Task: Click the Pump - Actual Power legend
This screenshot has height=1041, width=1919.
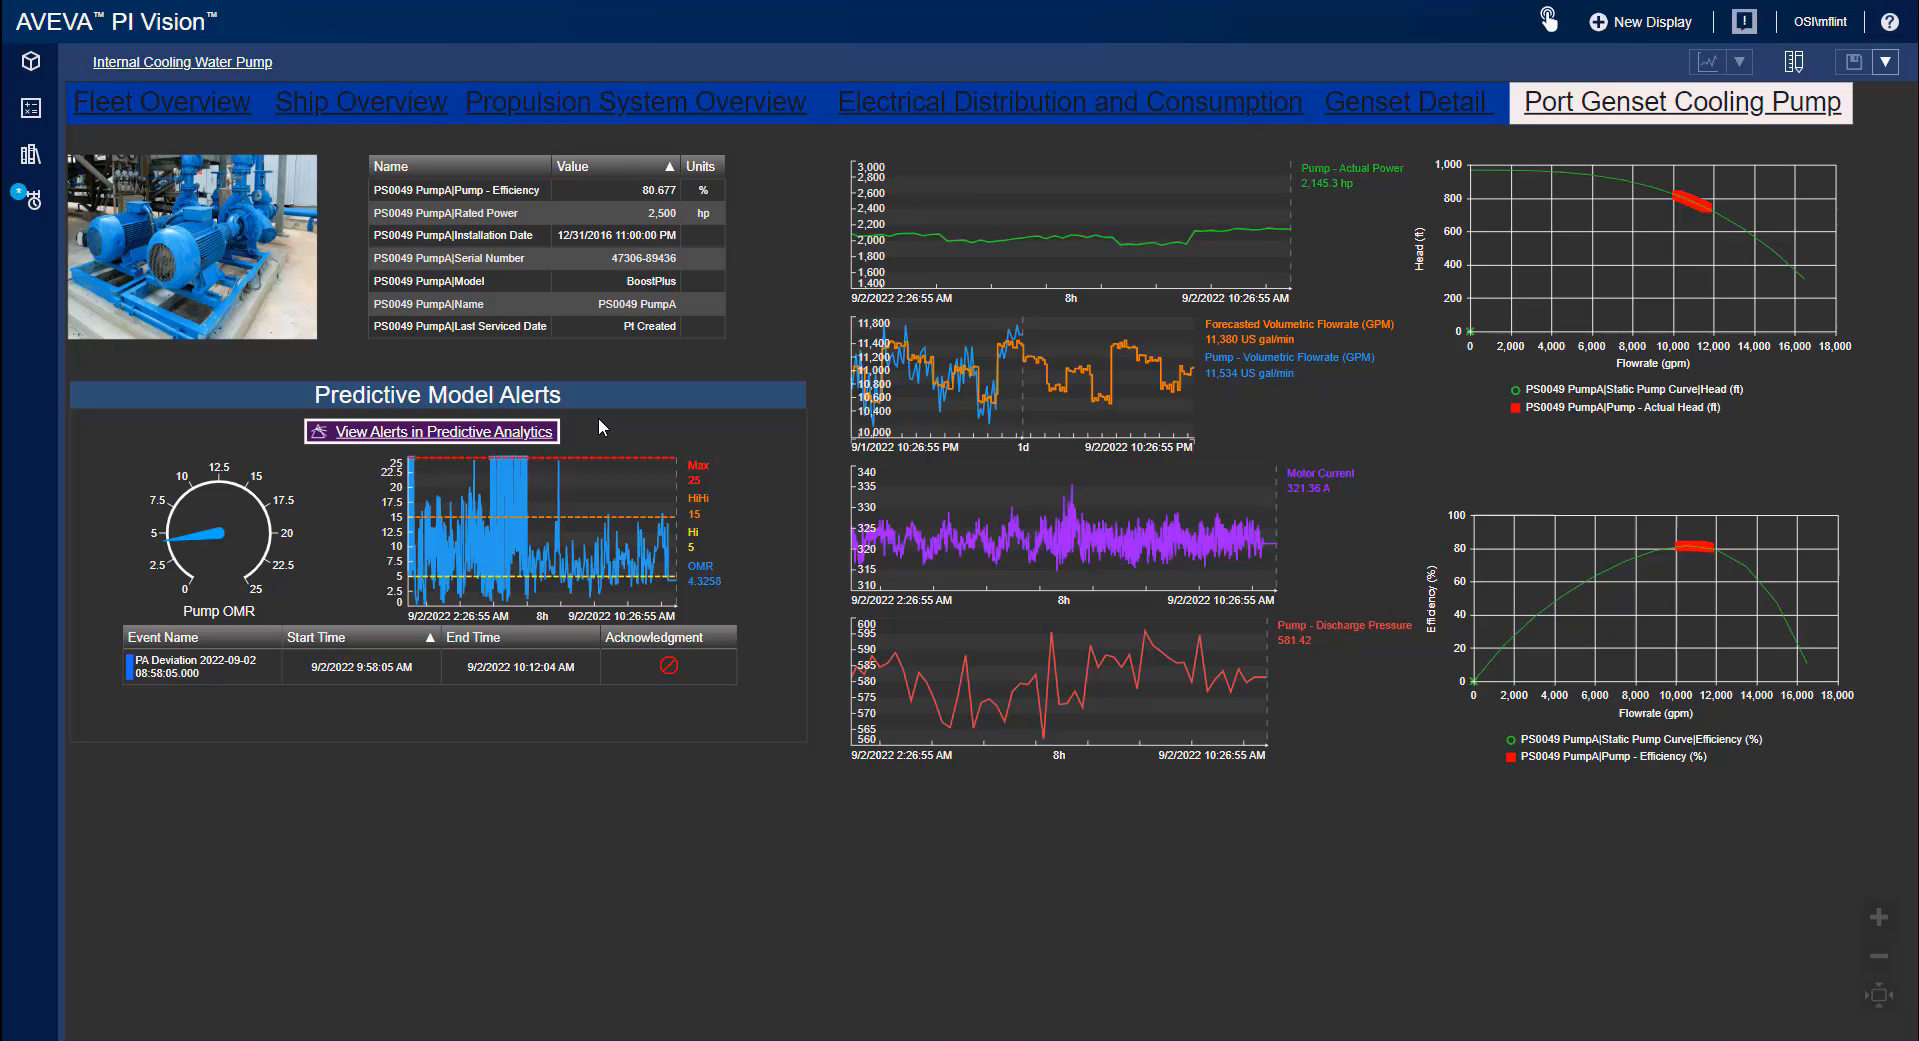Action: pyautogui.click(x=1352, y=175)
